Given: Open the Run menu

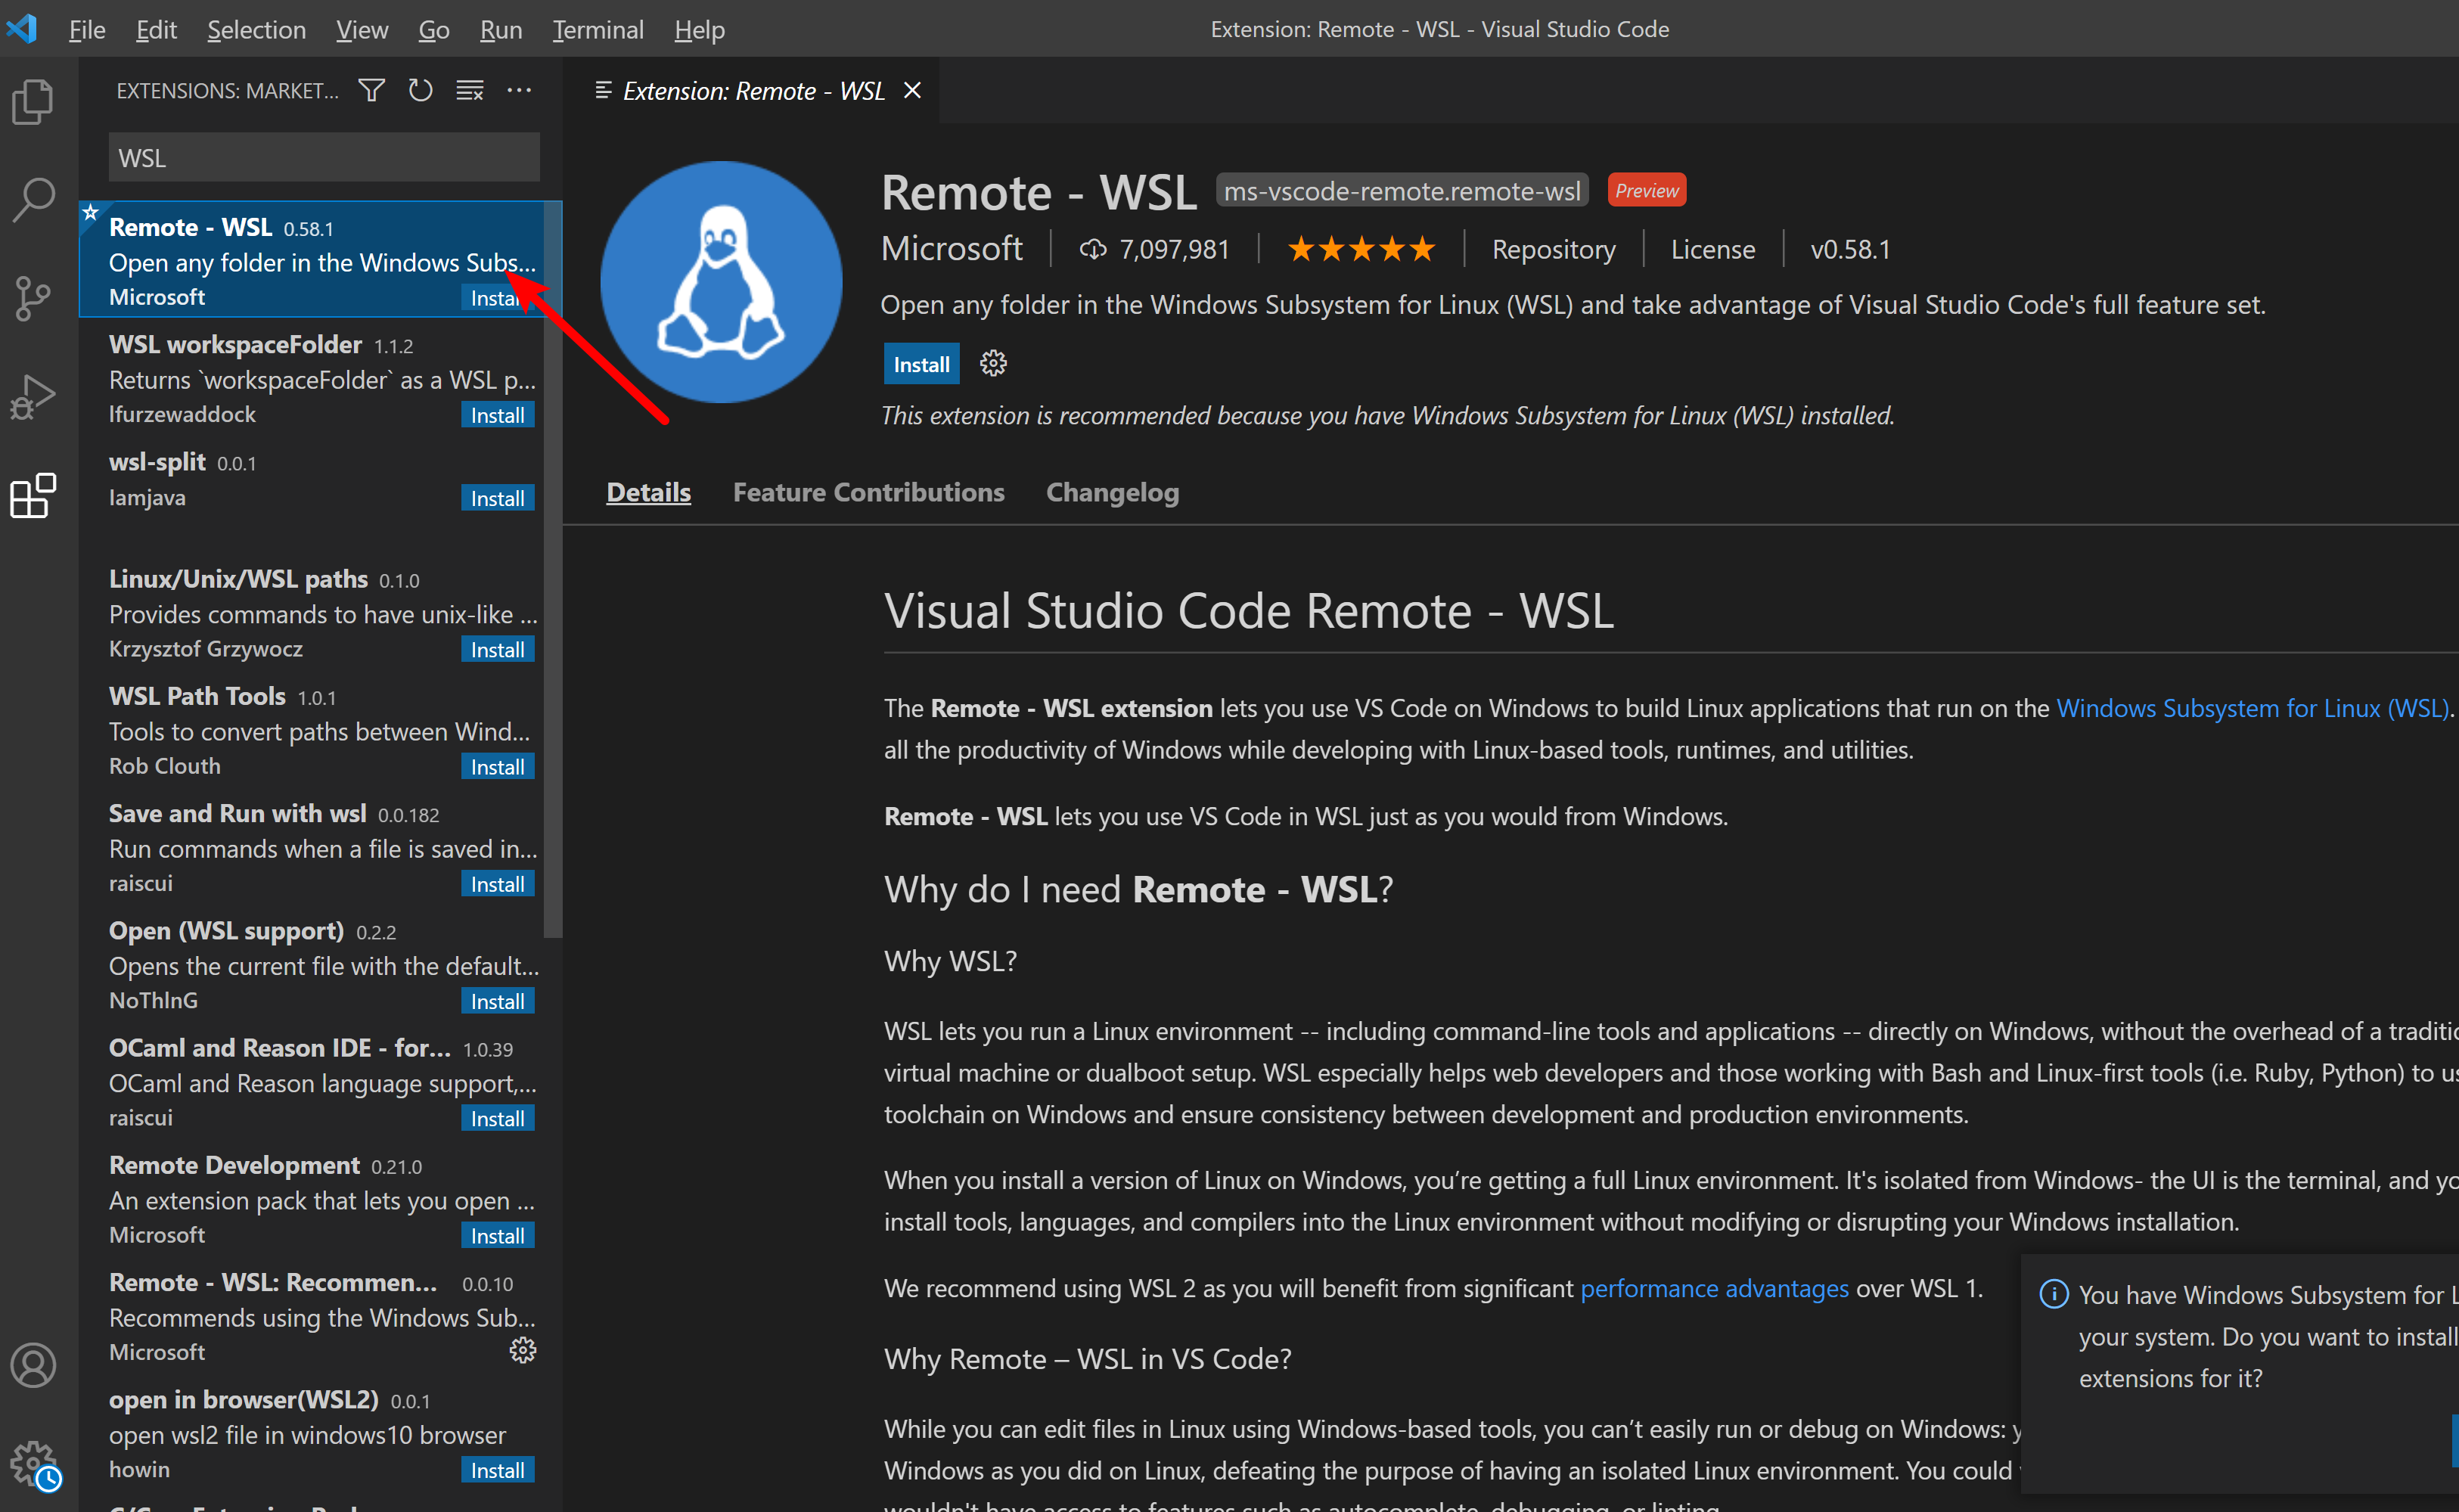Looking at the screenshot, I should (500, 29).
